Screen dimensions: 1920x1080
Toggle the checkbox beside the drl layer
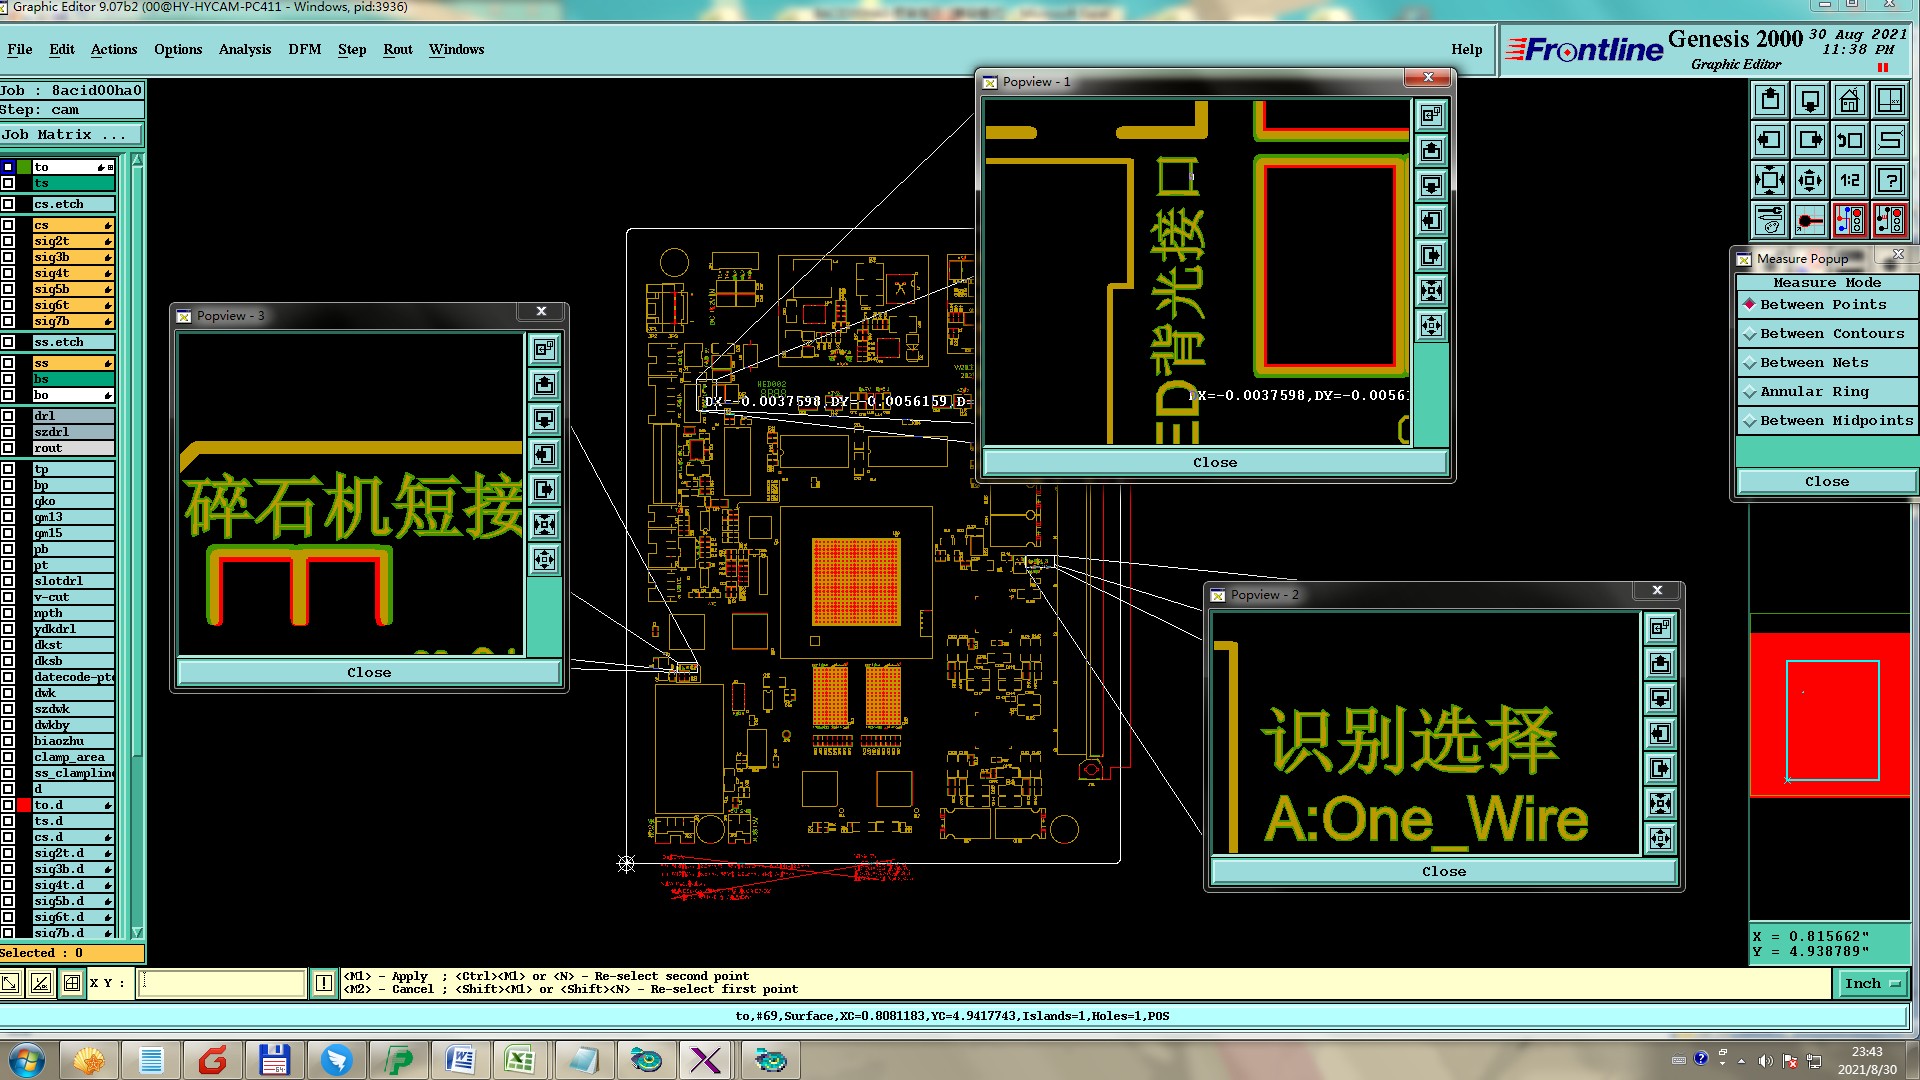tap(9, 416)
